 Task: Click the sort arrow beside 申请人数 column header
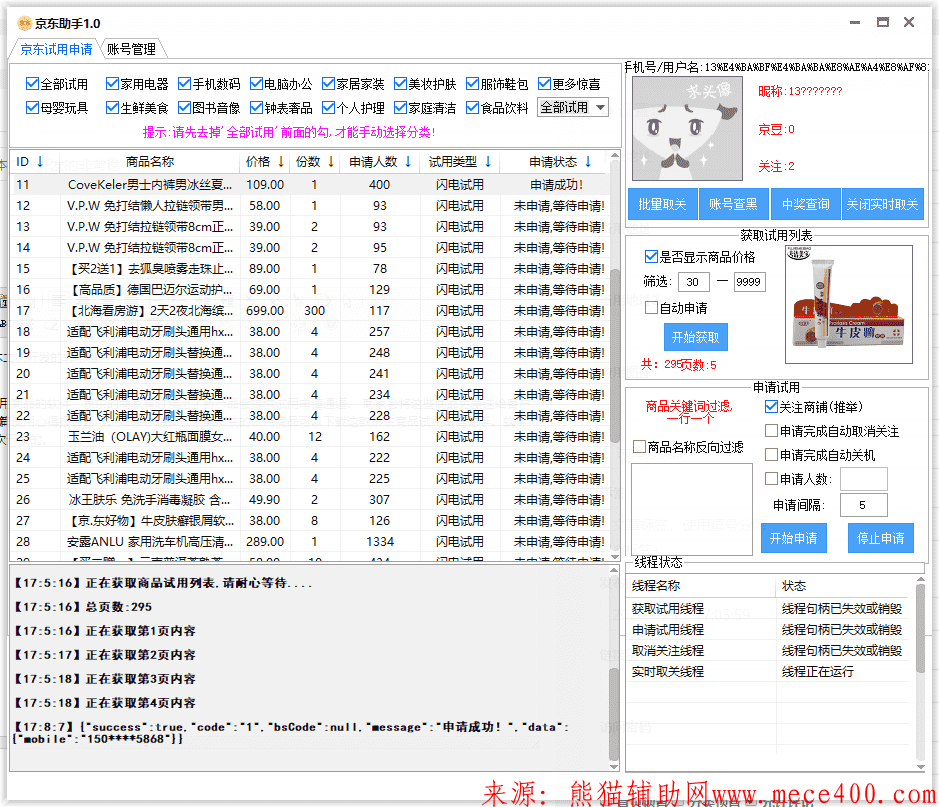pos(409,162)
